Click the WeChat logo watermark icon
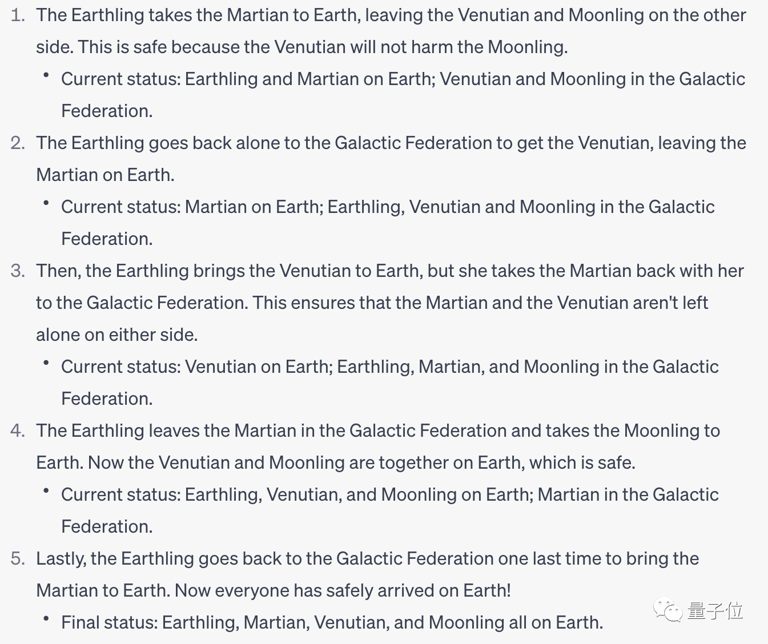The height and width of the screenshot is (644, 768). [668, 611]
